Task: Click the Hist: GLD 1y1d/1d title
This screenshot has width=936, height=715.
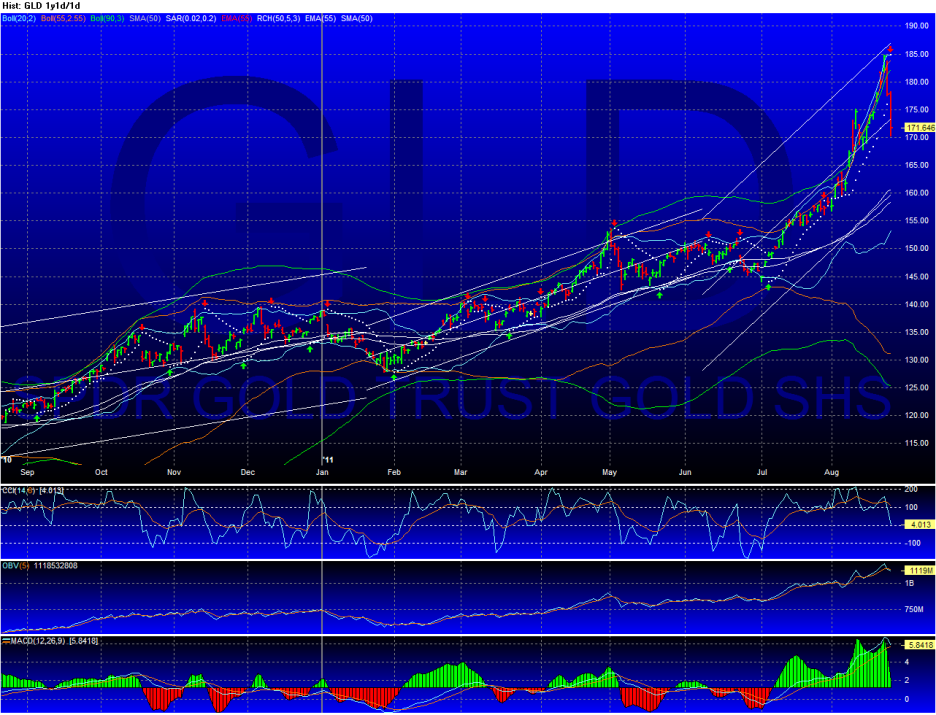Action: [41, 5]
